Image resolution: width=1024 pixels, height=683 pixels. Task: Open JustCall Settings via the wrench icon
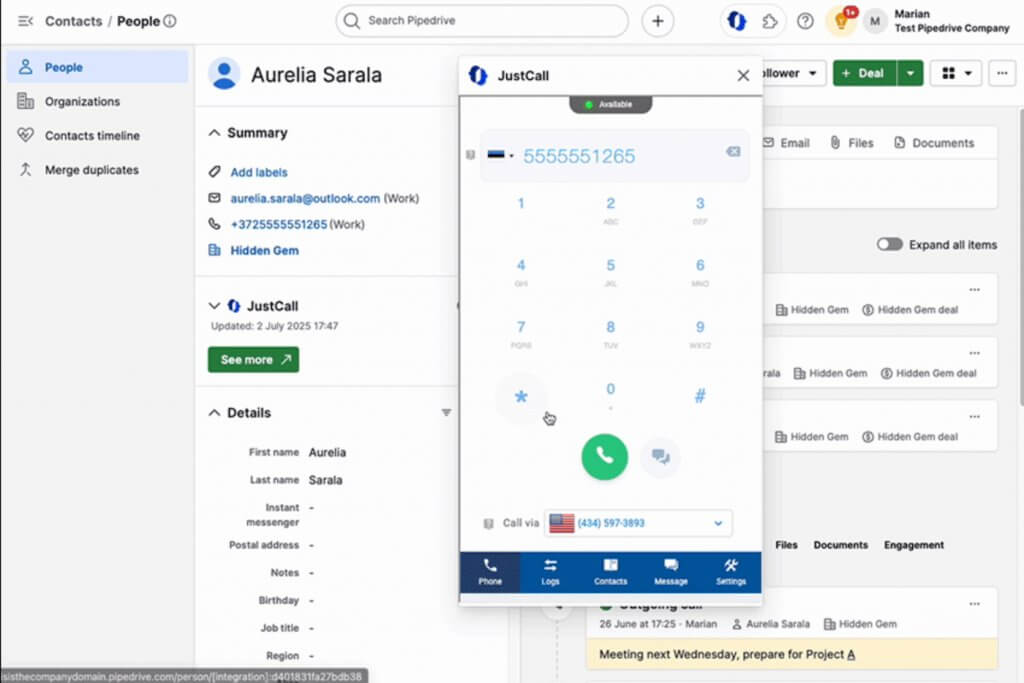731,572
